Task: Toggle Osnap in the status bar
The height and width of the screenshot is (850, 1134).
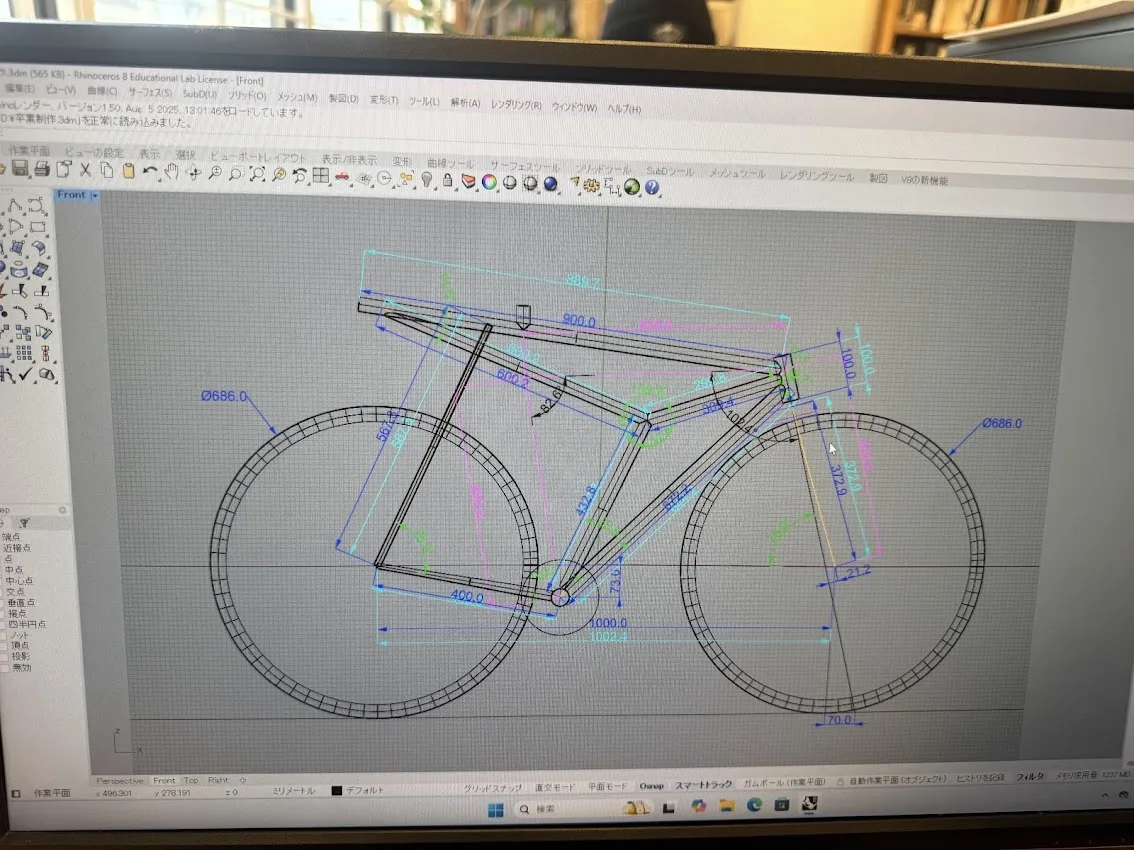Action: click(x=652, y=787)
